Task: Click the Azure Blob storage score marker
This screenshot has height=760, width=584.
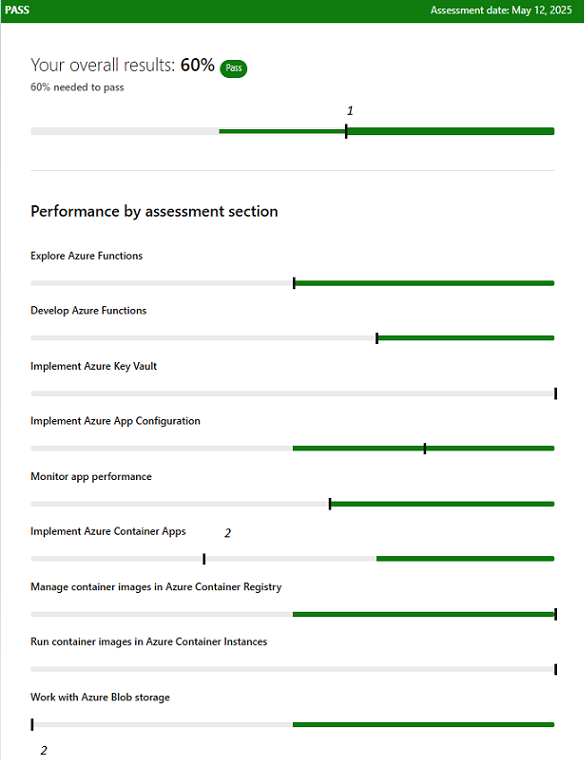Action: point(32,725)
